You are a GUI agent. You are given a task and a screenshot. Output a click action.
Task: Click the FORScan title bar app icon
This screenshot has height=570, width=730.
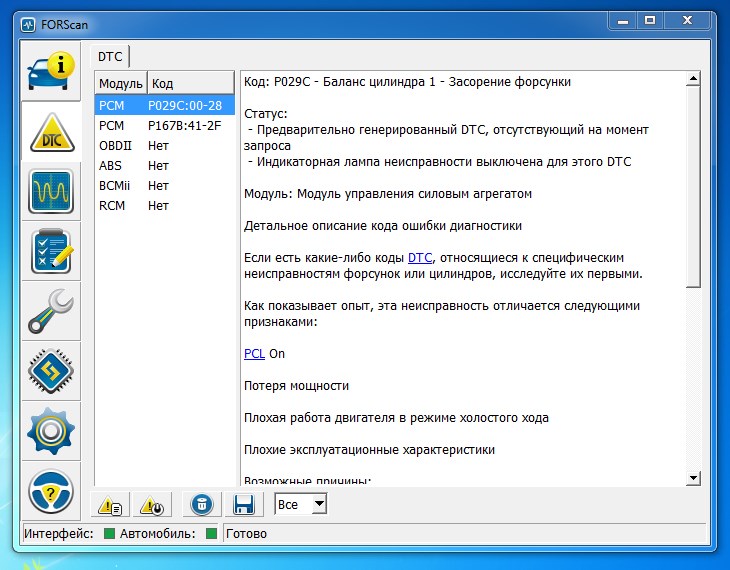tap(28, 25)
